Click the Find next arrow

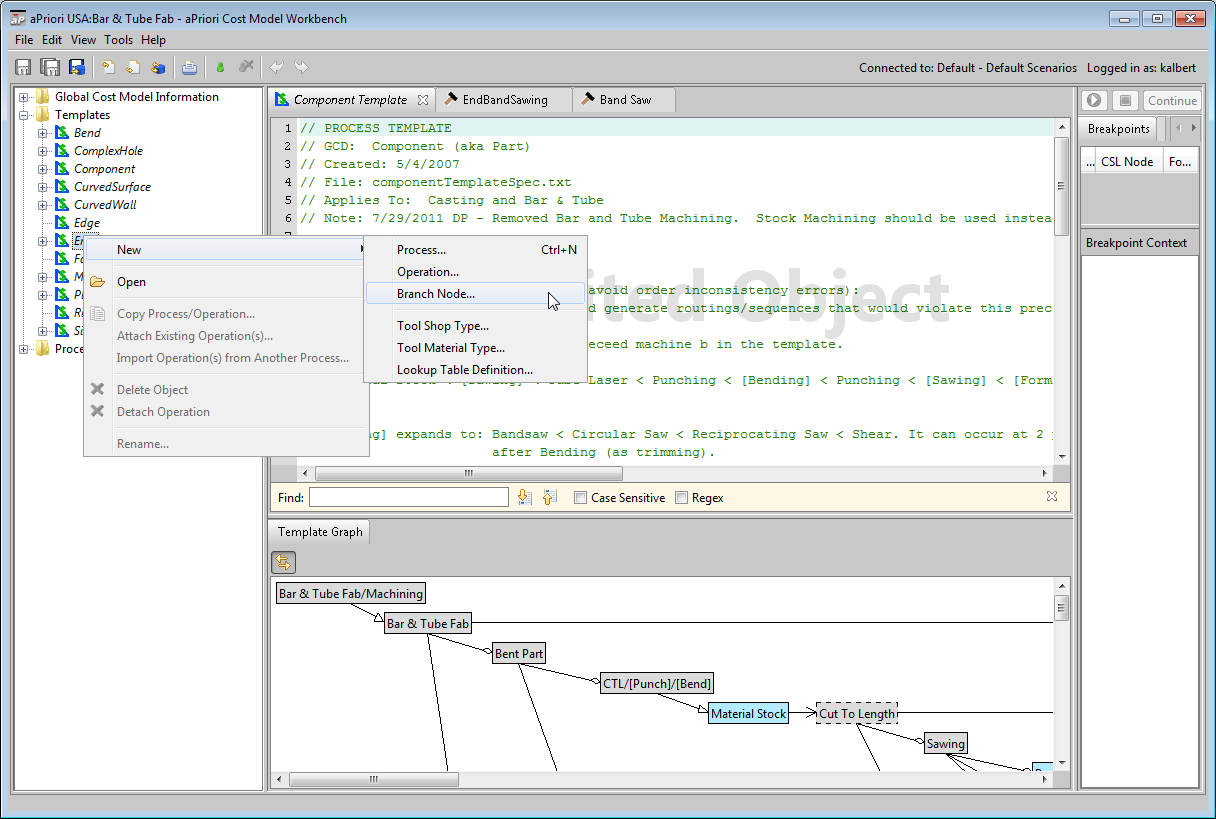[524, 497]
